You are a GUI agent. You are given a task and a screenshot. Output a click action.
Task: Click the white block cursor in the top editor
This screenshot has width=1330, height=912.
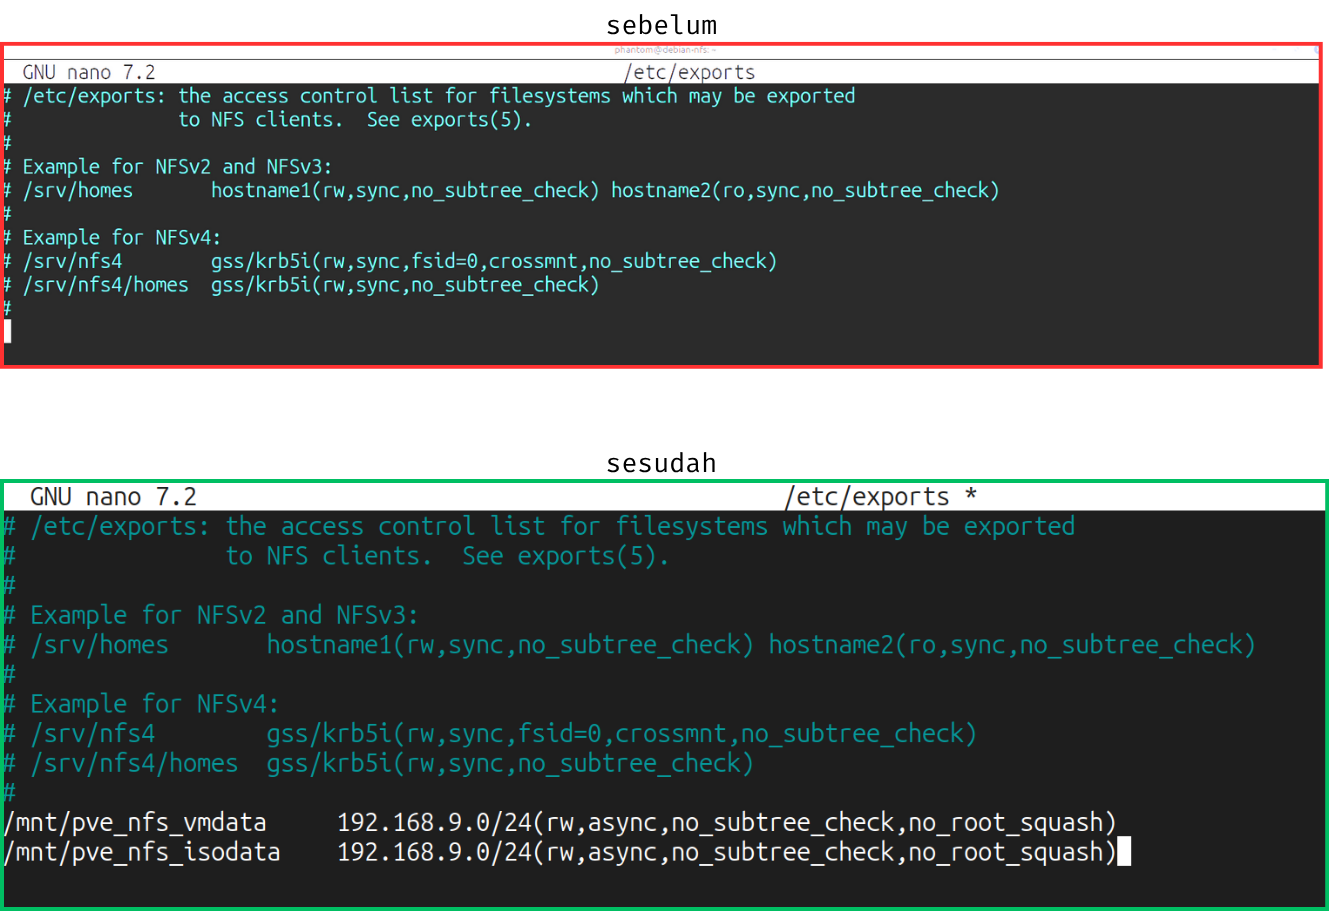click(x=8, y=332)
